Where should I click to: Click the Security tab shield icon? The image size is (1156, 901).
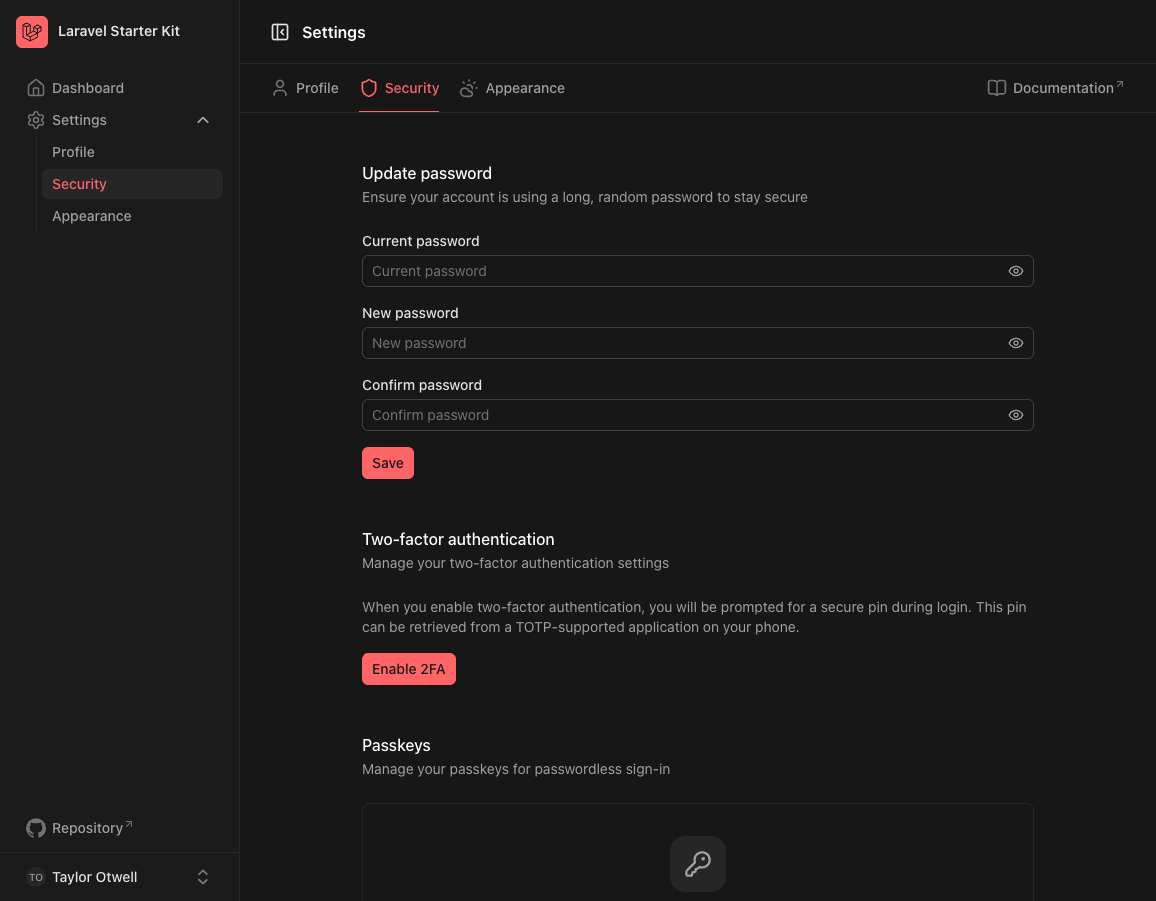coord(369,88)
